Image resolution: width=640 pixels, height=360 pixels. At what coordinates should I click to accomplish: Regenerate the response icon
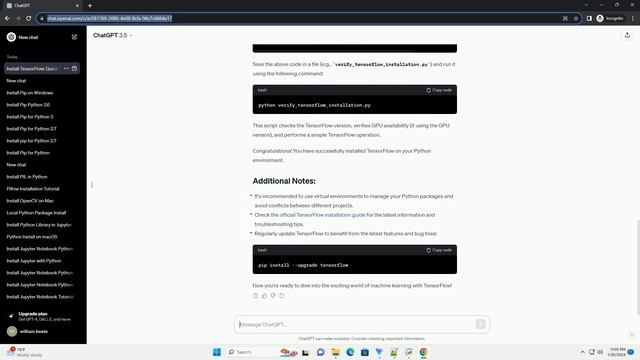pos(282,296)
